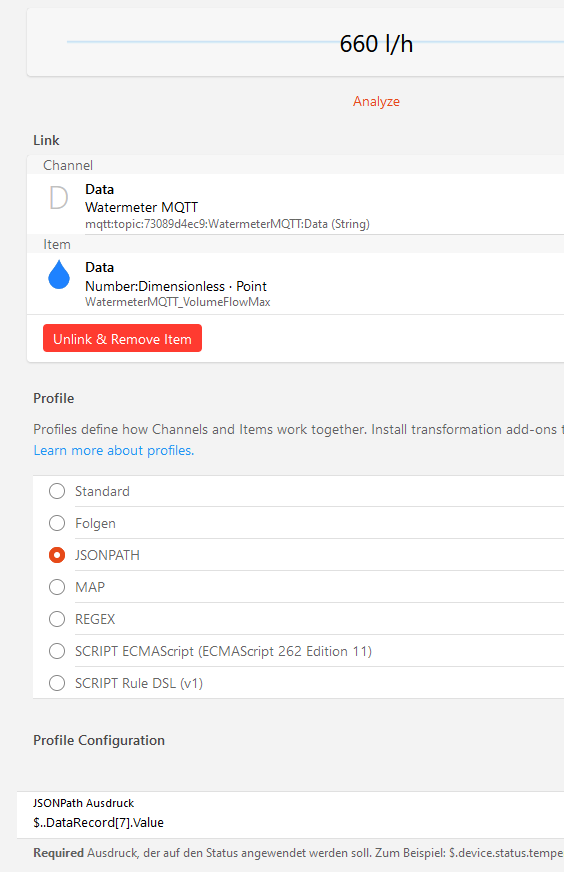Click the 660 l/h value card
Viewport: 564px width, 872px height.
tap(295, 43)
